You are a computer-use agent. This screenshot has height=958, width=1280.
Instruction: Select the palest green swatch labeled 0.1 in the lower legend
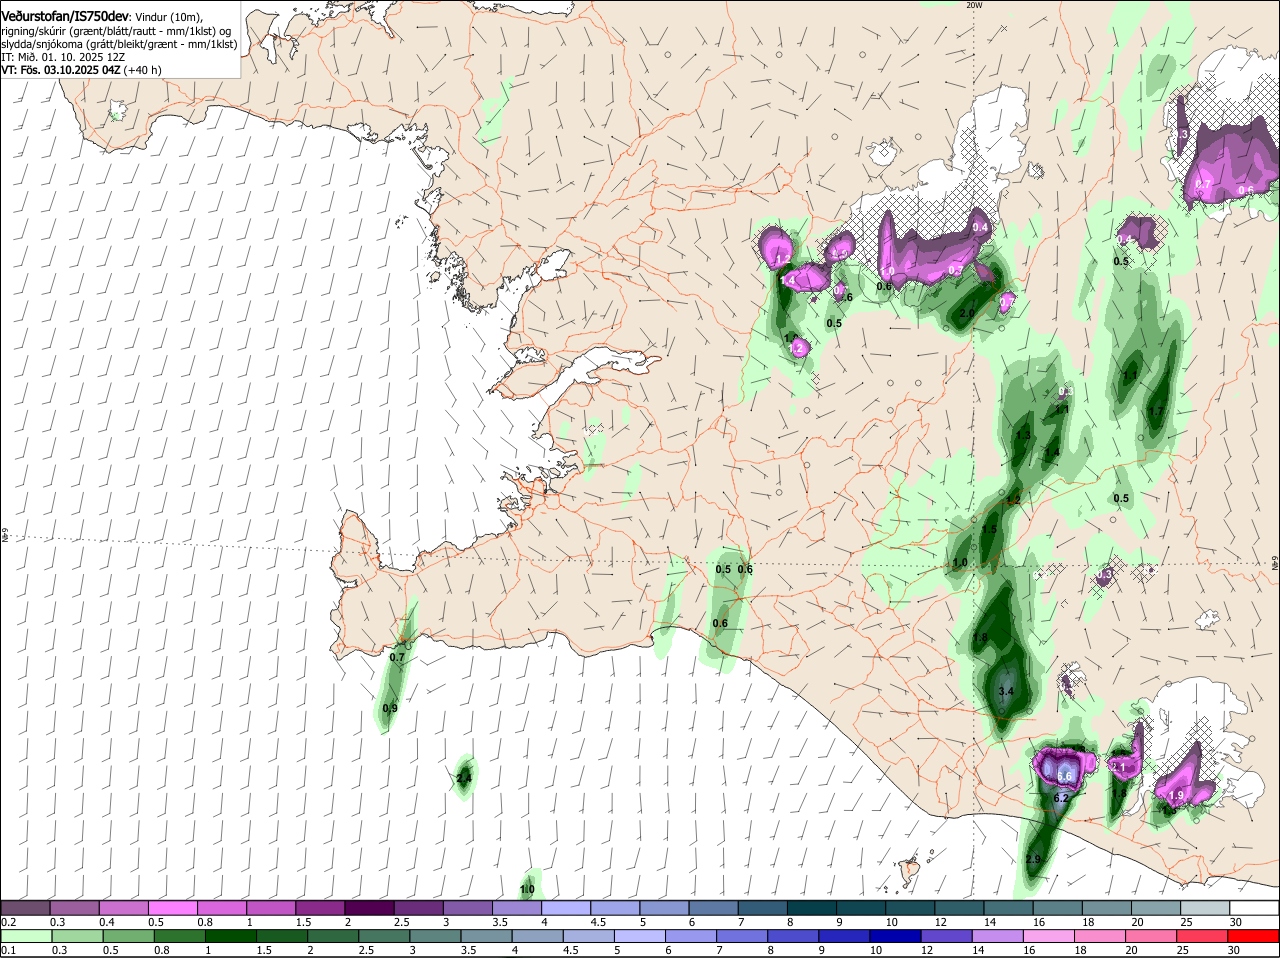coord(25,936)
